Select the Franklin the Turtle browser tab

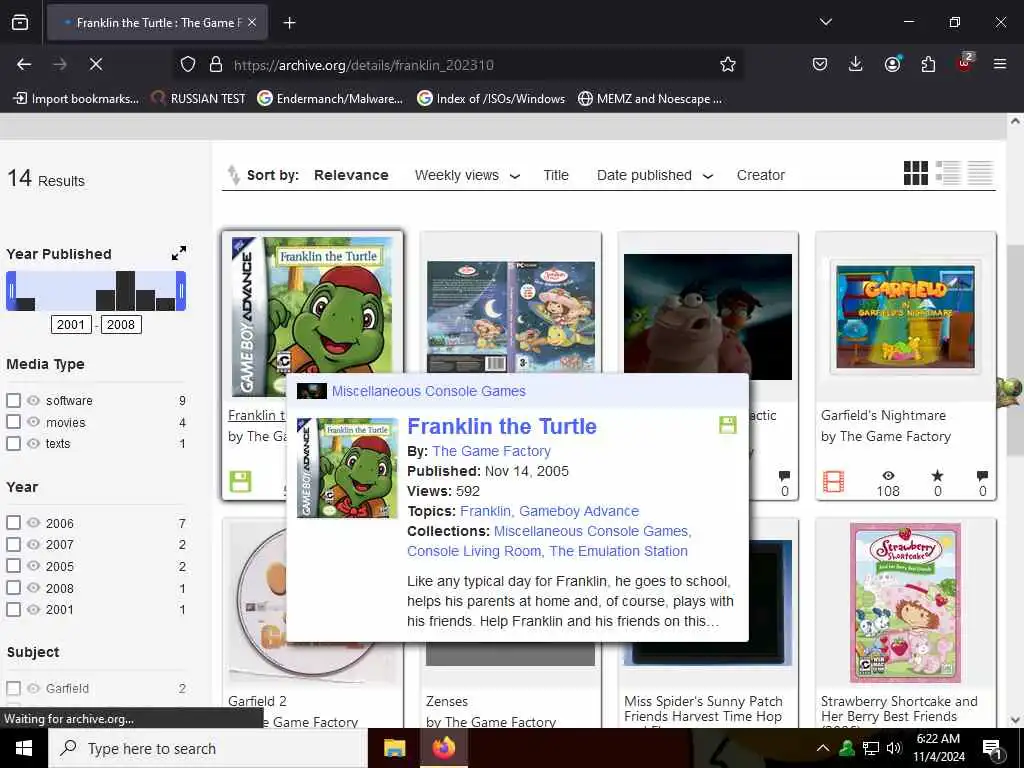pos(157,23)
